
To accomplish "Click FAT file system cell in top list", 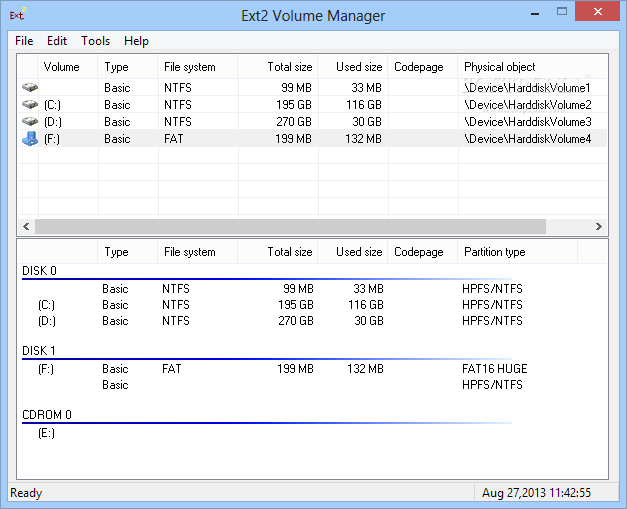I will [x=174, y=139].
